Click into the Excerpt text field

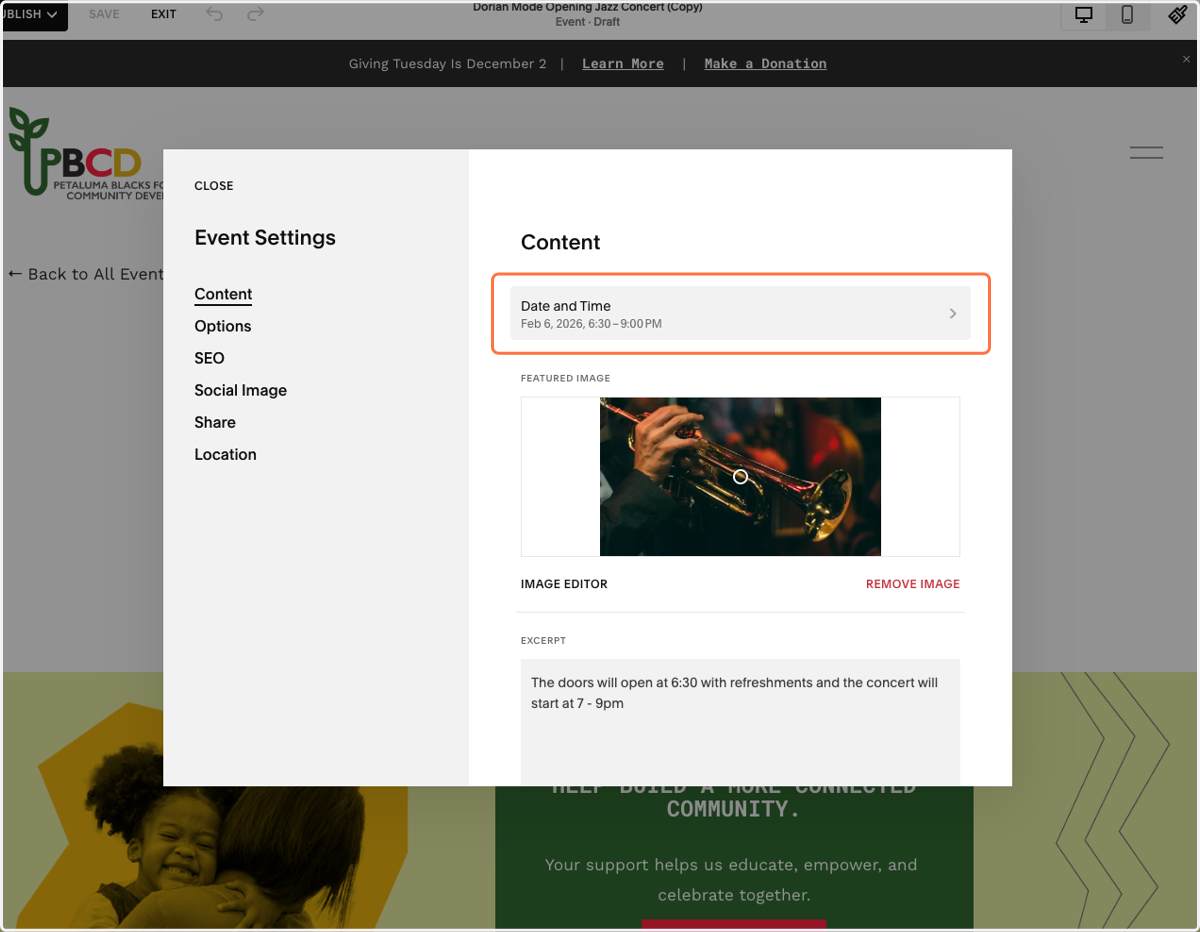click(740, 721)
